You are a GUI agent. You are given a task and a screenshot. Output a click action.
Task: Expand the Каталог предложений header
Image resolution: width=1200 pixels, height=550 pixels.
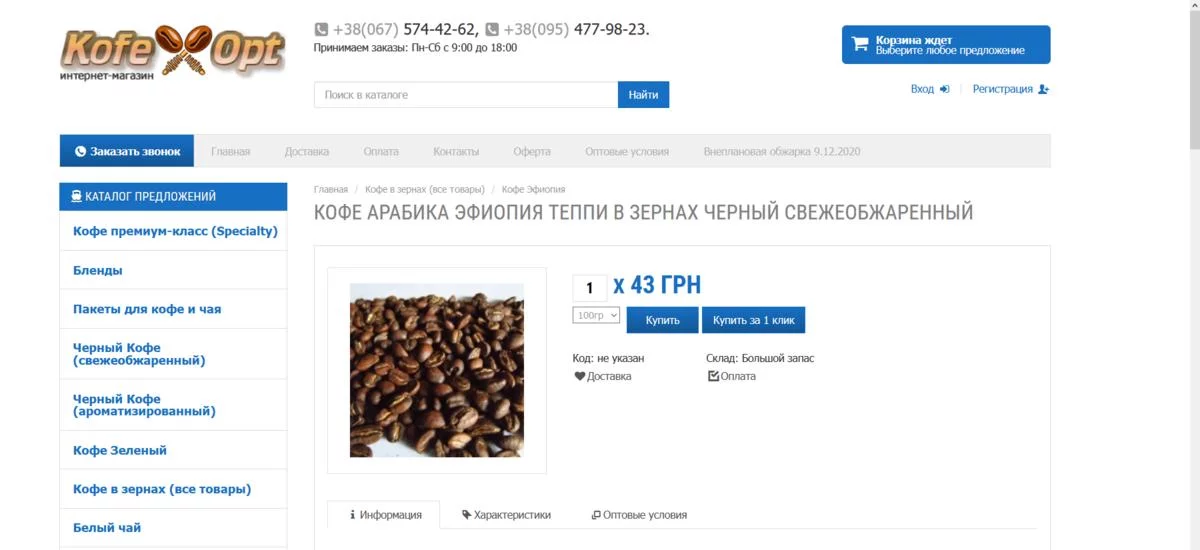coord(173,197)
